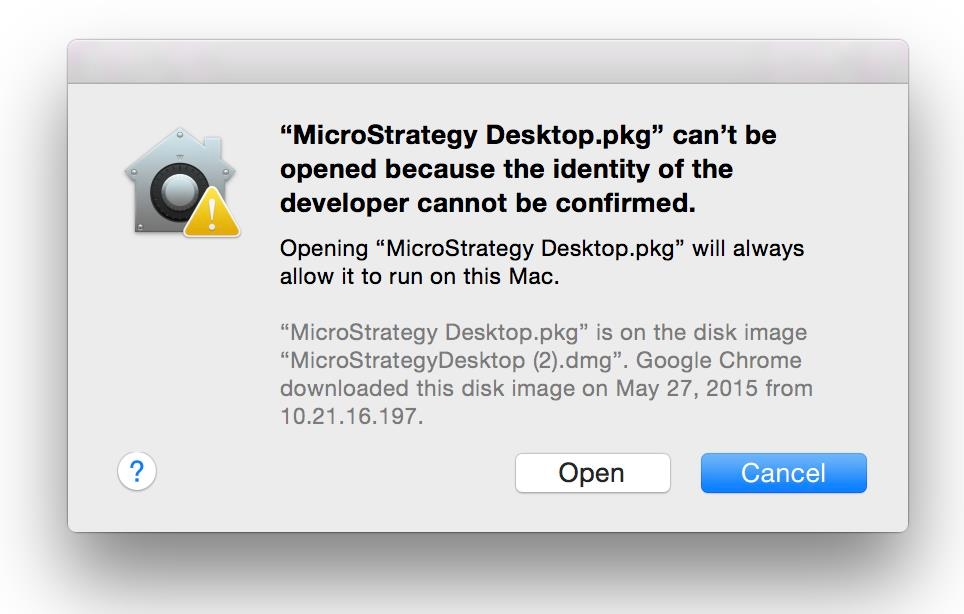This screenshot has width=964, height=614.
Task: Cancel opening the MicroStrategy package
Action: (x=783, y=473)
